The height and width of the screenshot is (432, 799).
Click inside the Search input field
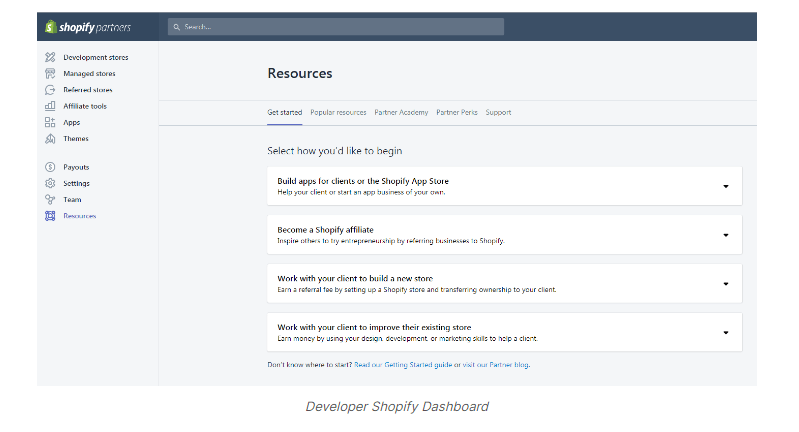(336, 27)
